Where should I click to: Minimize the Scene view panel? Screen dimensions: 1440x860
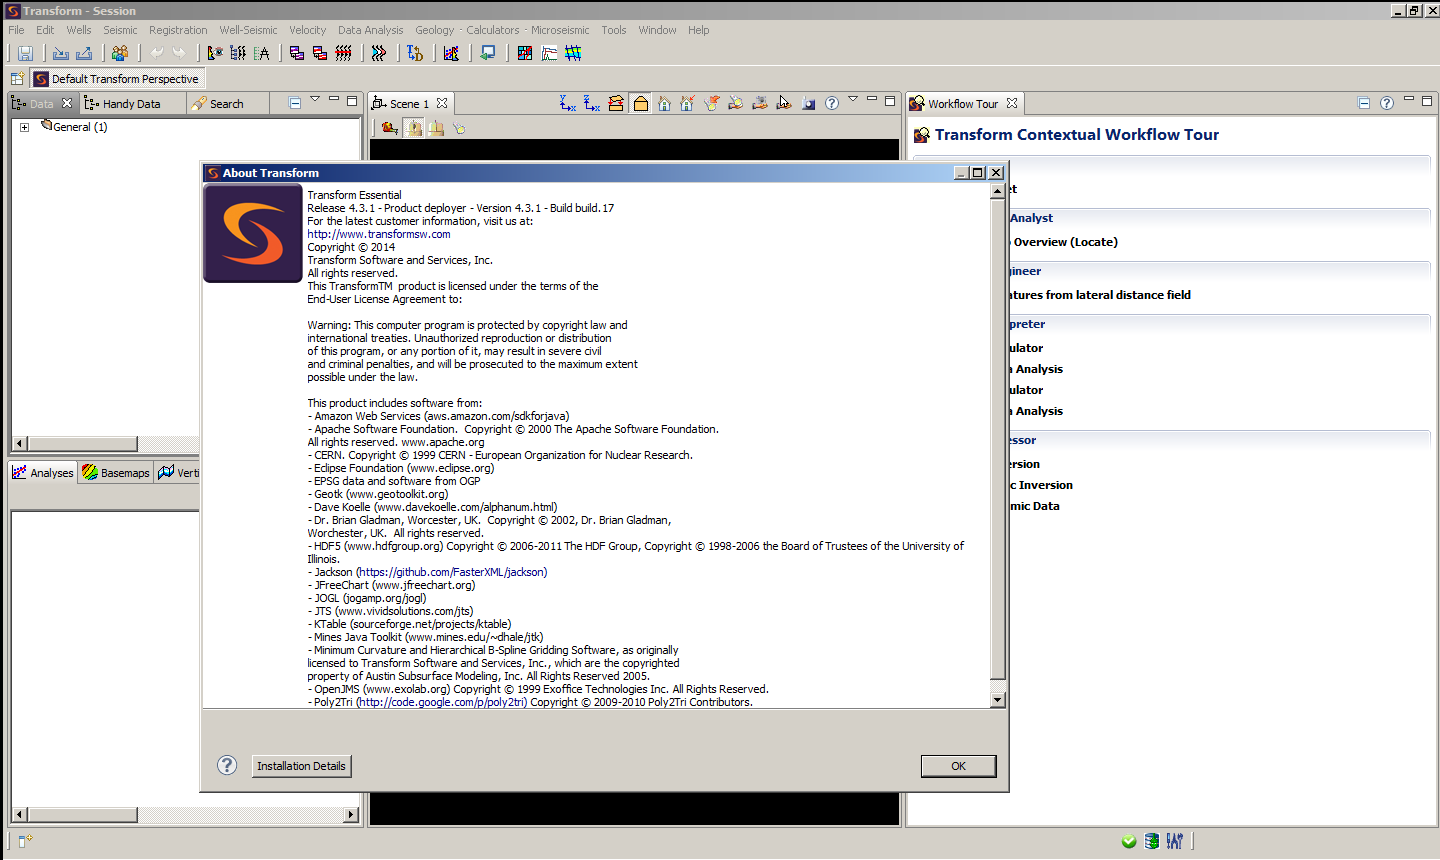pos(872,99)
